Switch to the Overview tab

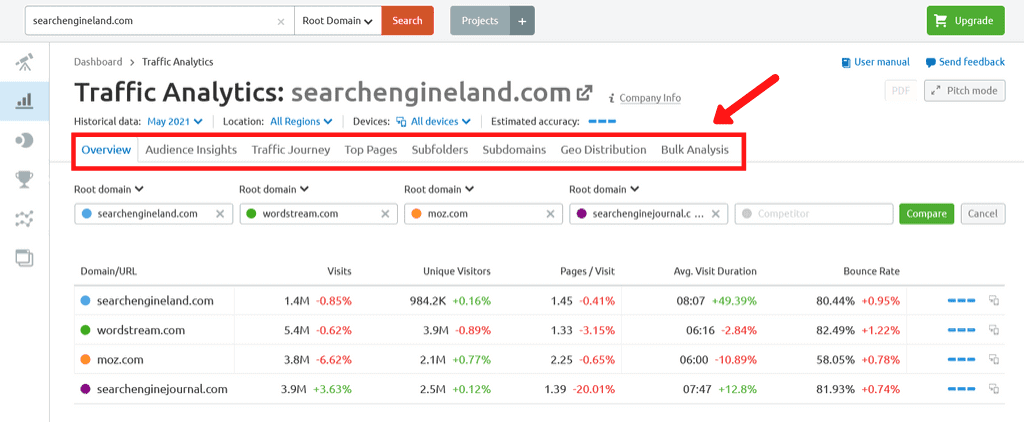tap(106, 149)
